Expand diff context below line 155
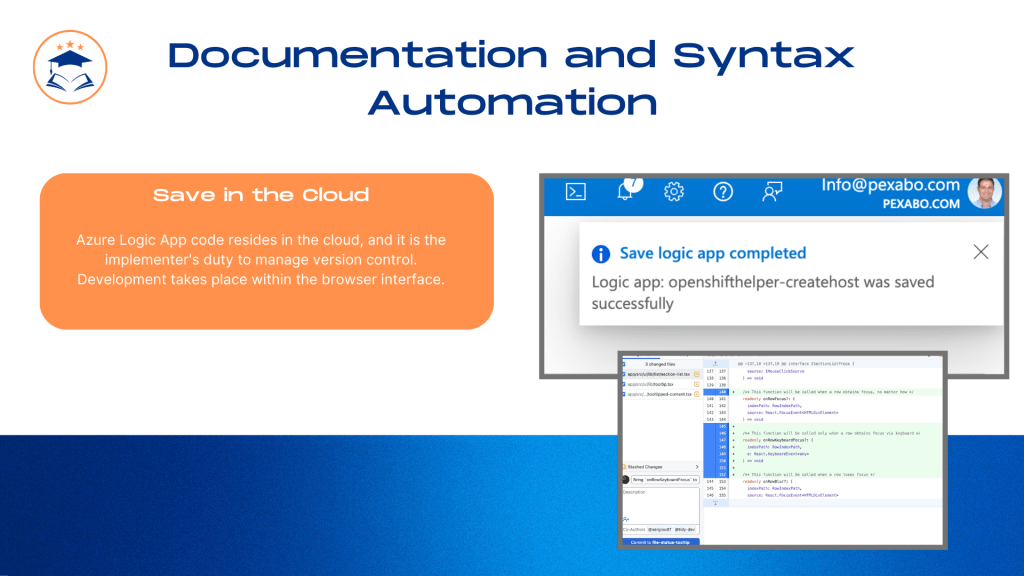1024x576 pixels. 715,504
